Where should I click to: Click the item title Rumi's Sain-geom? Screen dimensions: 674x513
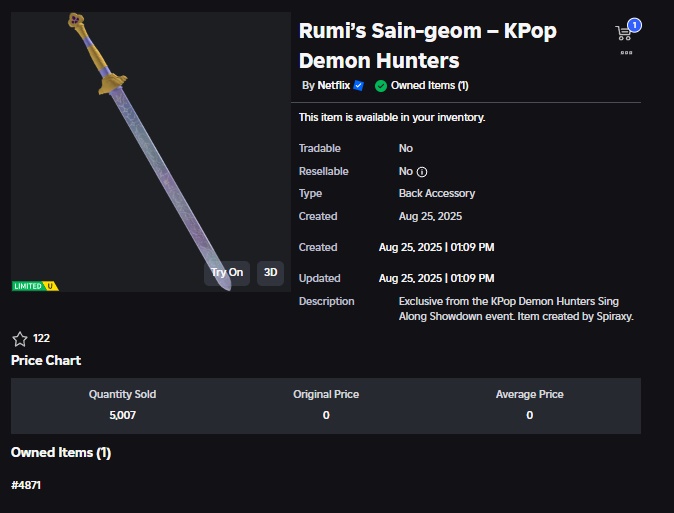pos(427,46)
